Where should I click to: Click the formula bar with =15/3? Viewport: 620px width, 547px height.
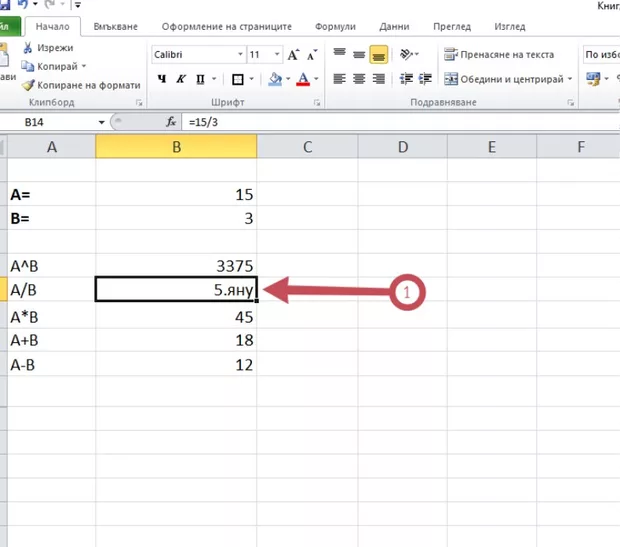click(401, 122)
